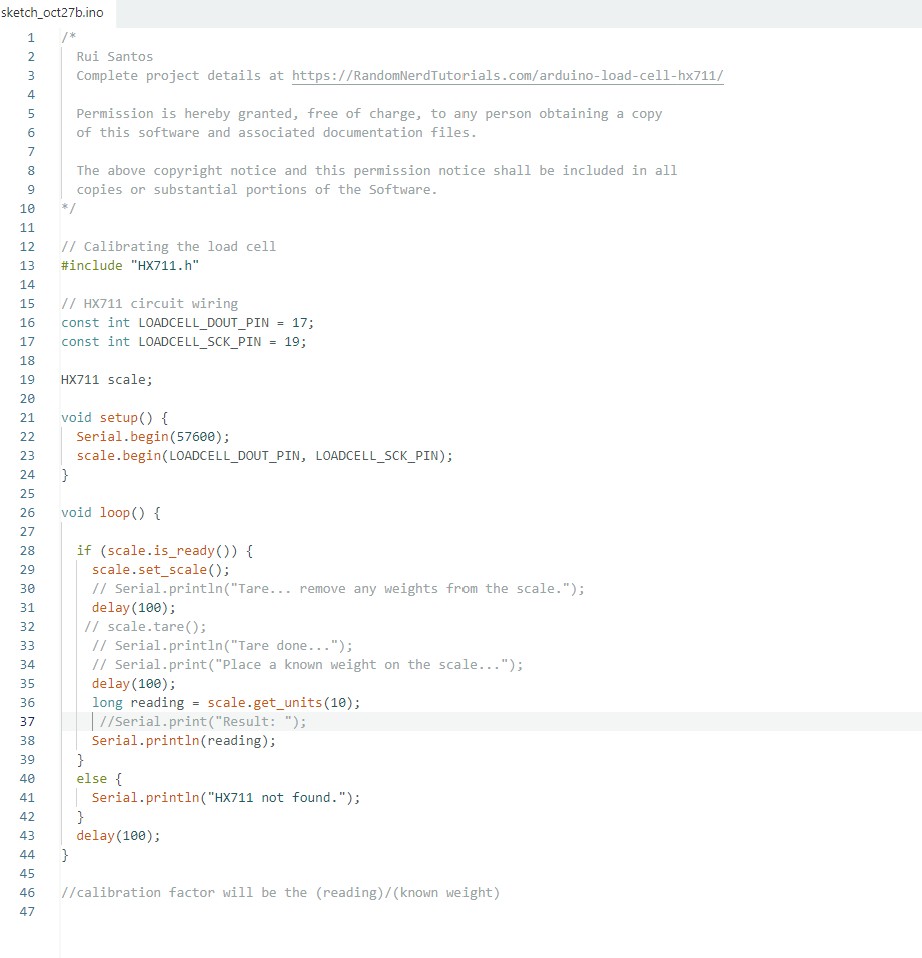Click the "HX711 not found." println line
Viewport: 922px width, 958px height.
[x=225, y=797]
